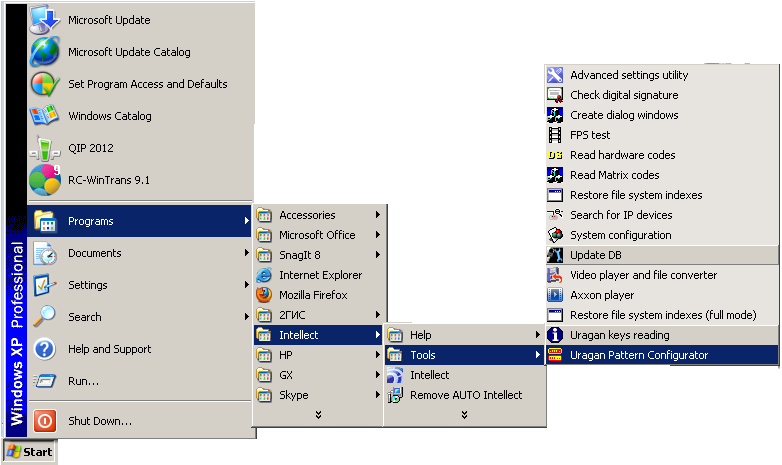This screenshot has width=782, height=465.
Task: Launch Read Matrix codes entry
Action: (662, 175)
